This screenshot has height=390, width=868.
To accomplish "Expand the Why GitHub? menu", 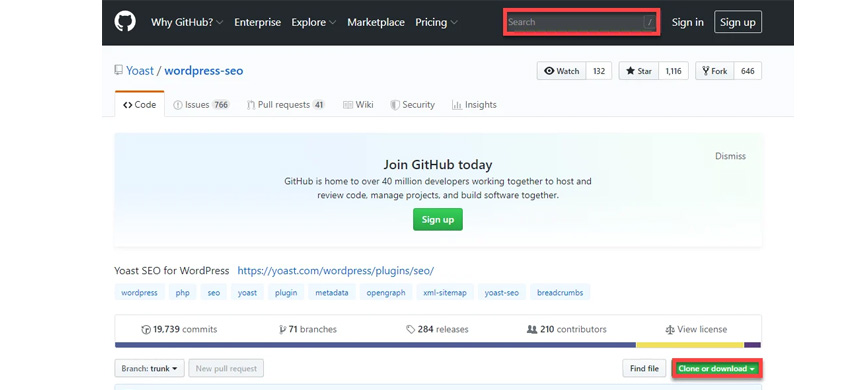I will coord(187,22).
